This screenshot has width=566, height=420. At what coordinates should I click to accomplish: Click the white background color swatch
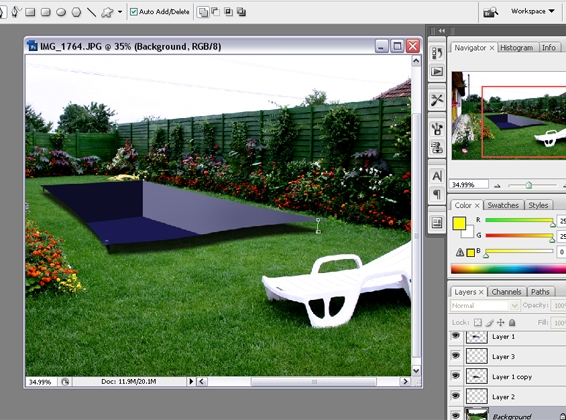pos(468,233)
